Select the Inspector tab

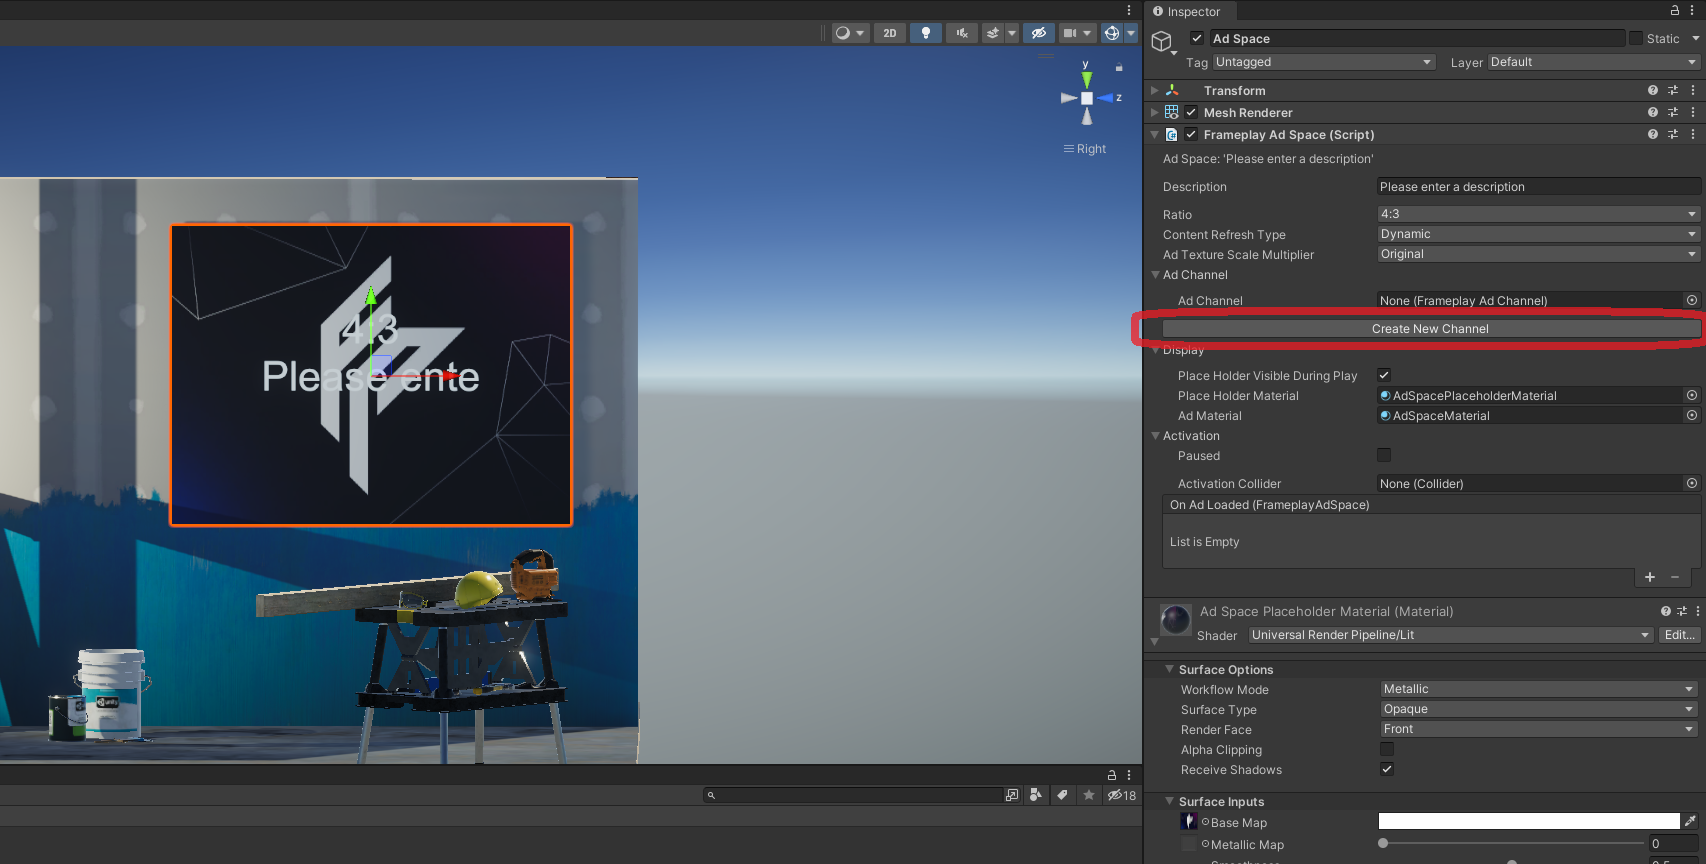(1188, 11)
